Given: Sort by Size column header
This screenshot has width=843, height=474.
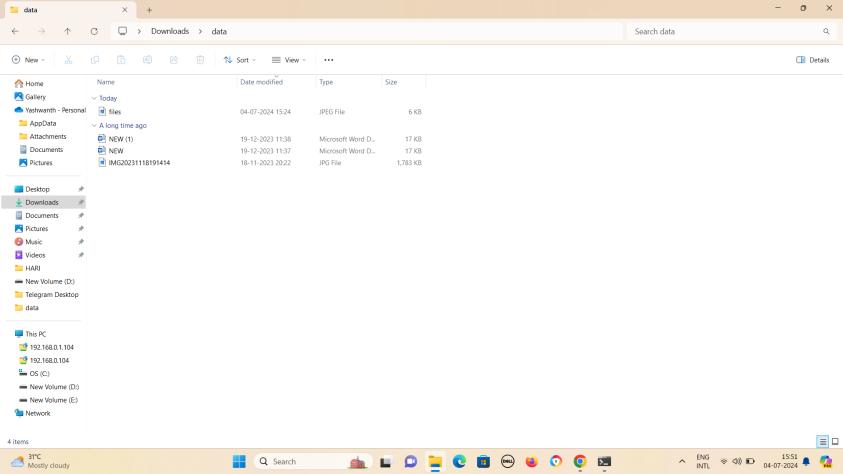Looking at the screenshot, I should (391, 82).
